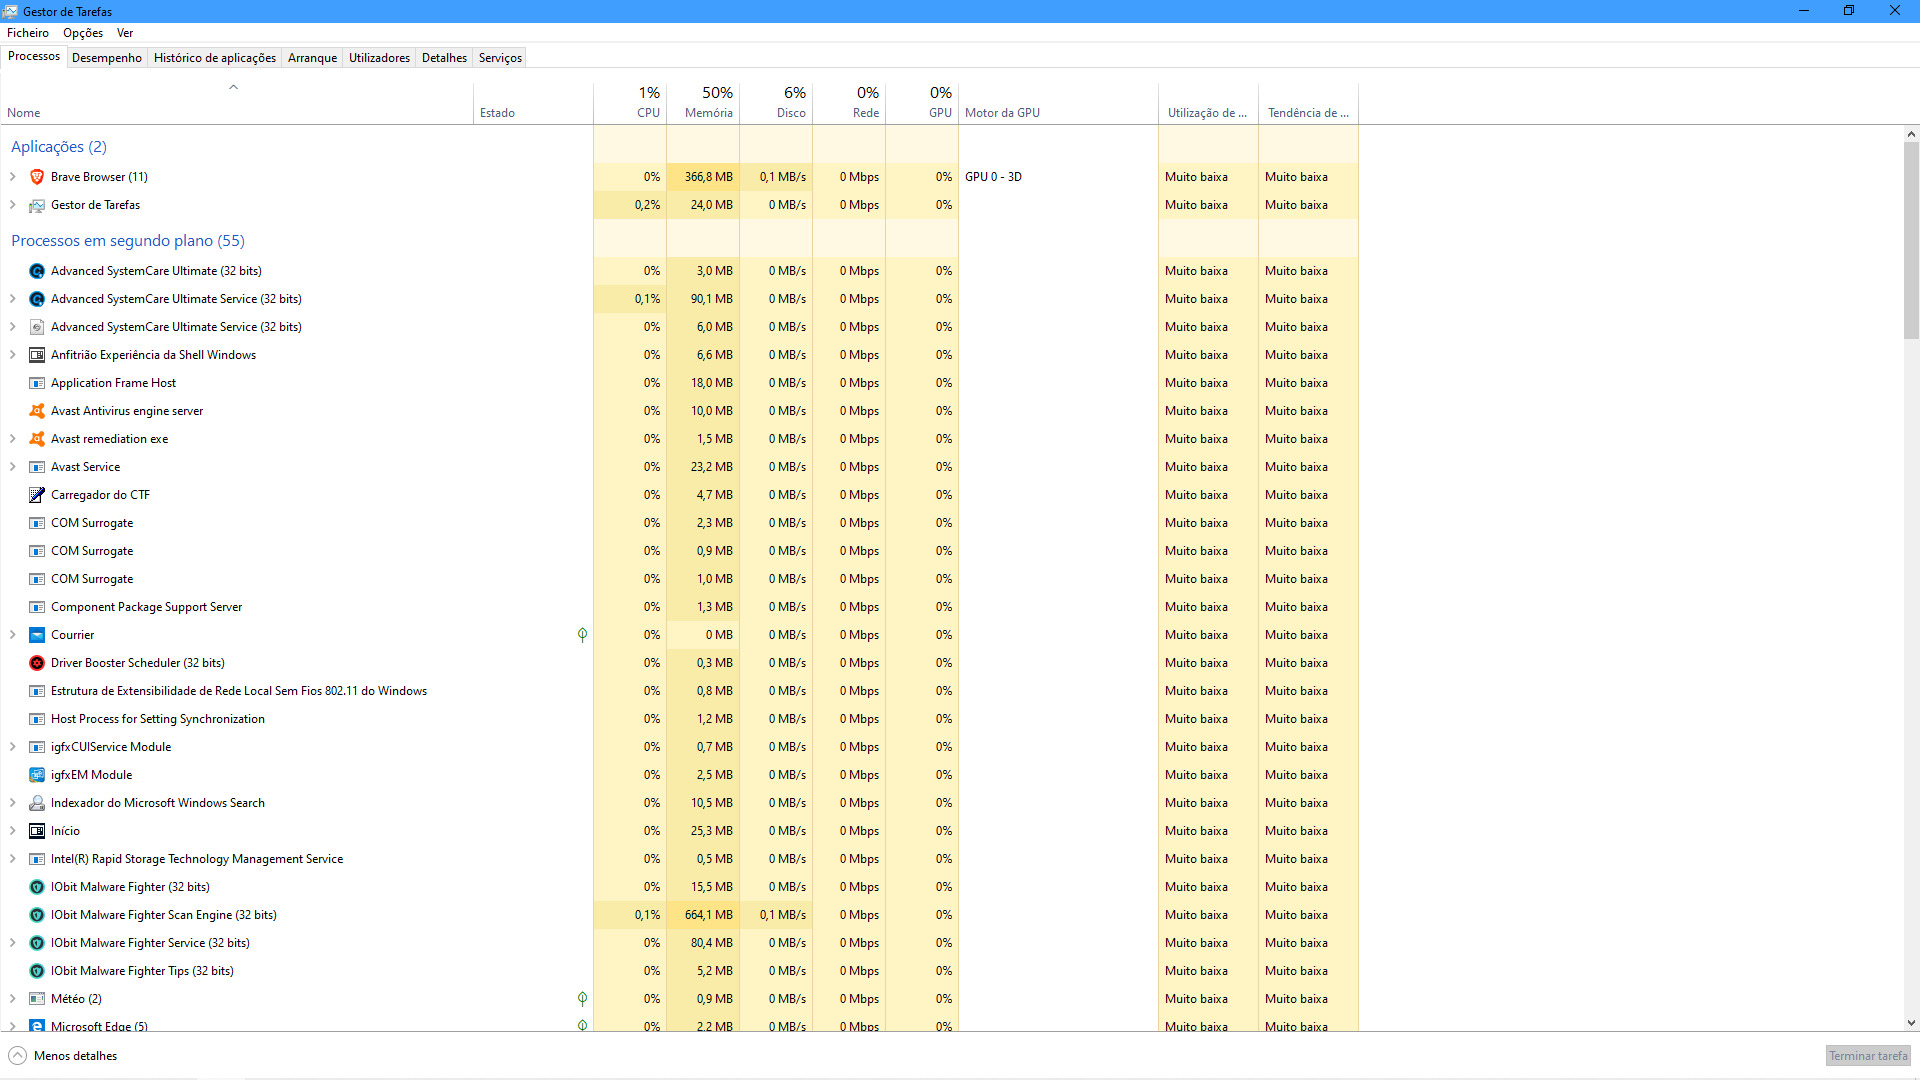Collapse details with Menos detalhes chevron
The width and height of the screenshot is (1920, 1080).
(17, 1056)
